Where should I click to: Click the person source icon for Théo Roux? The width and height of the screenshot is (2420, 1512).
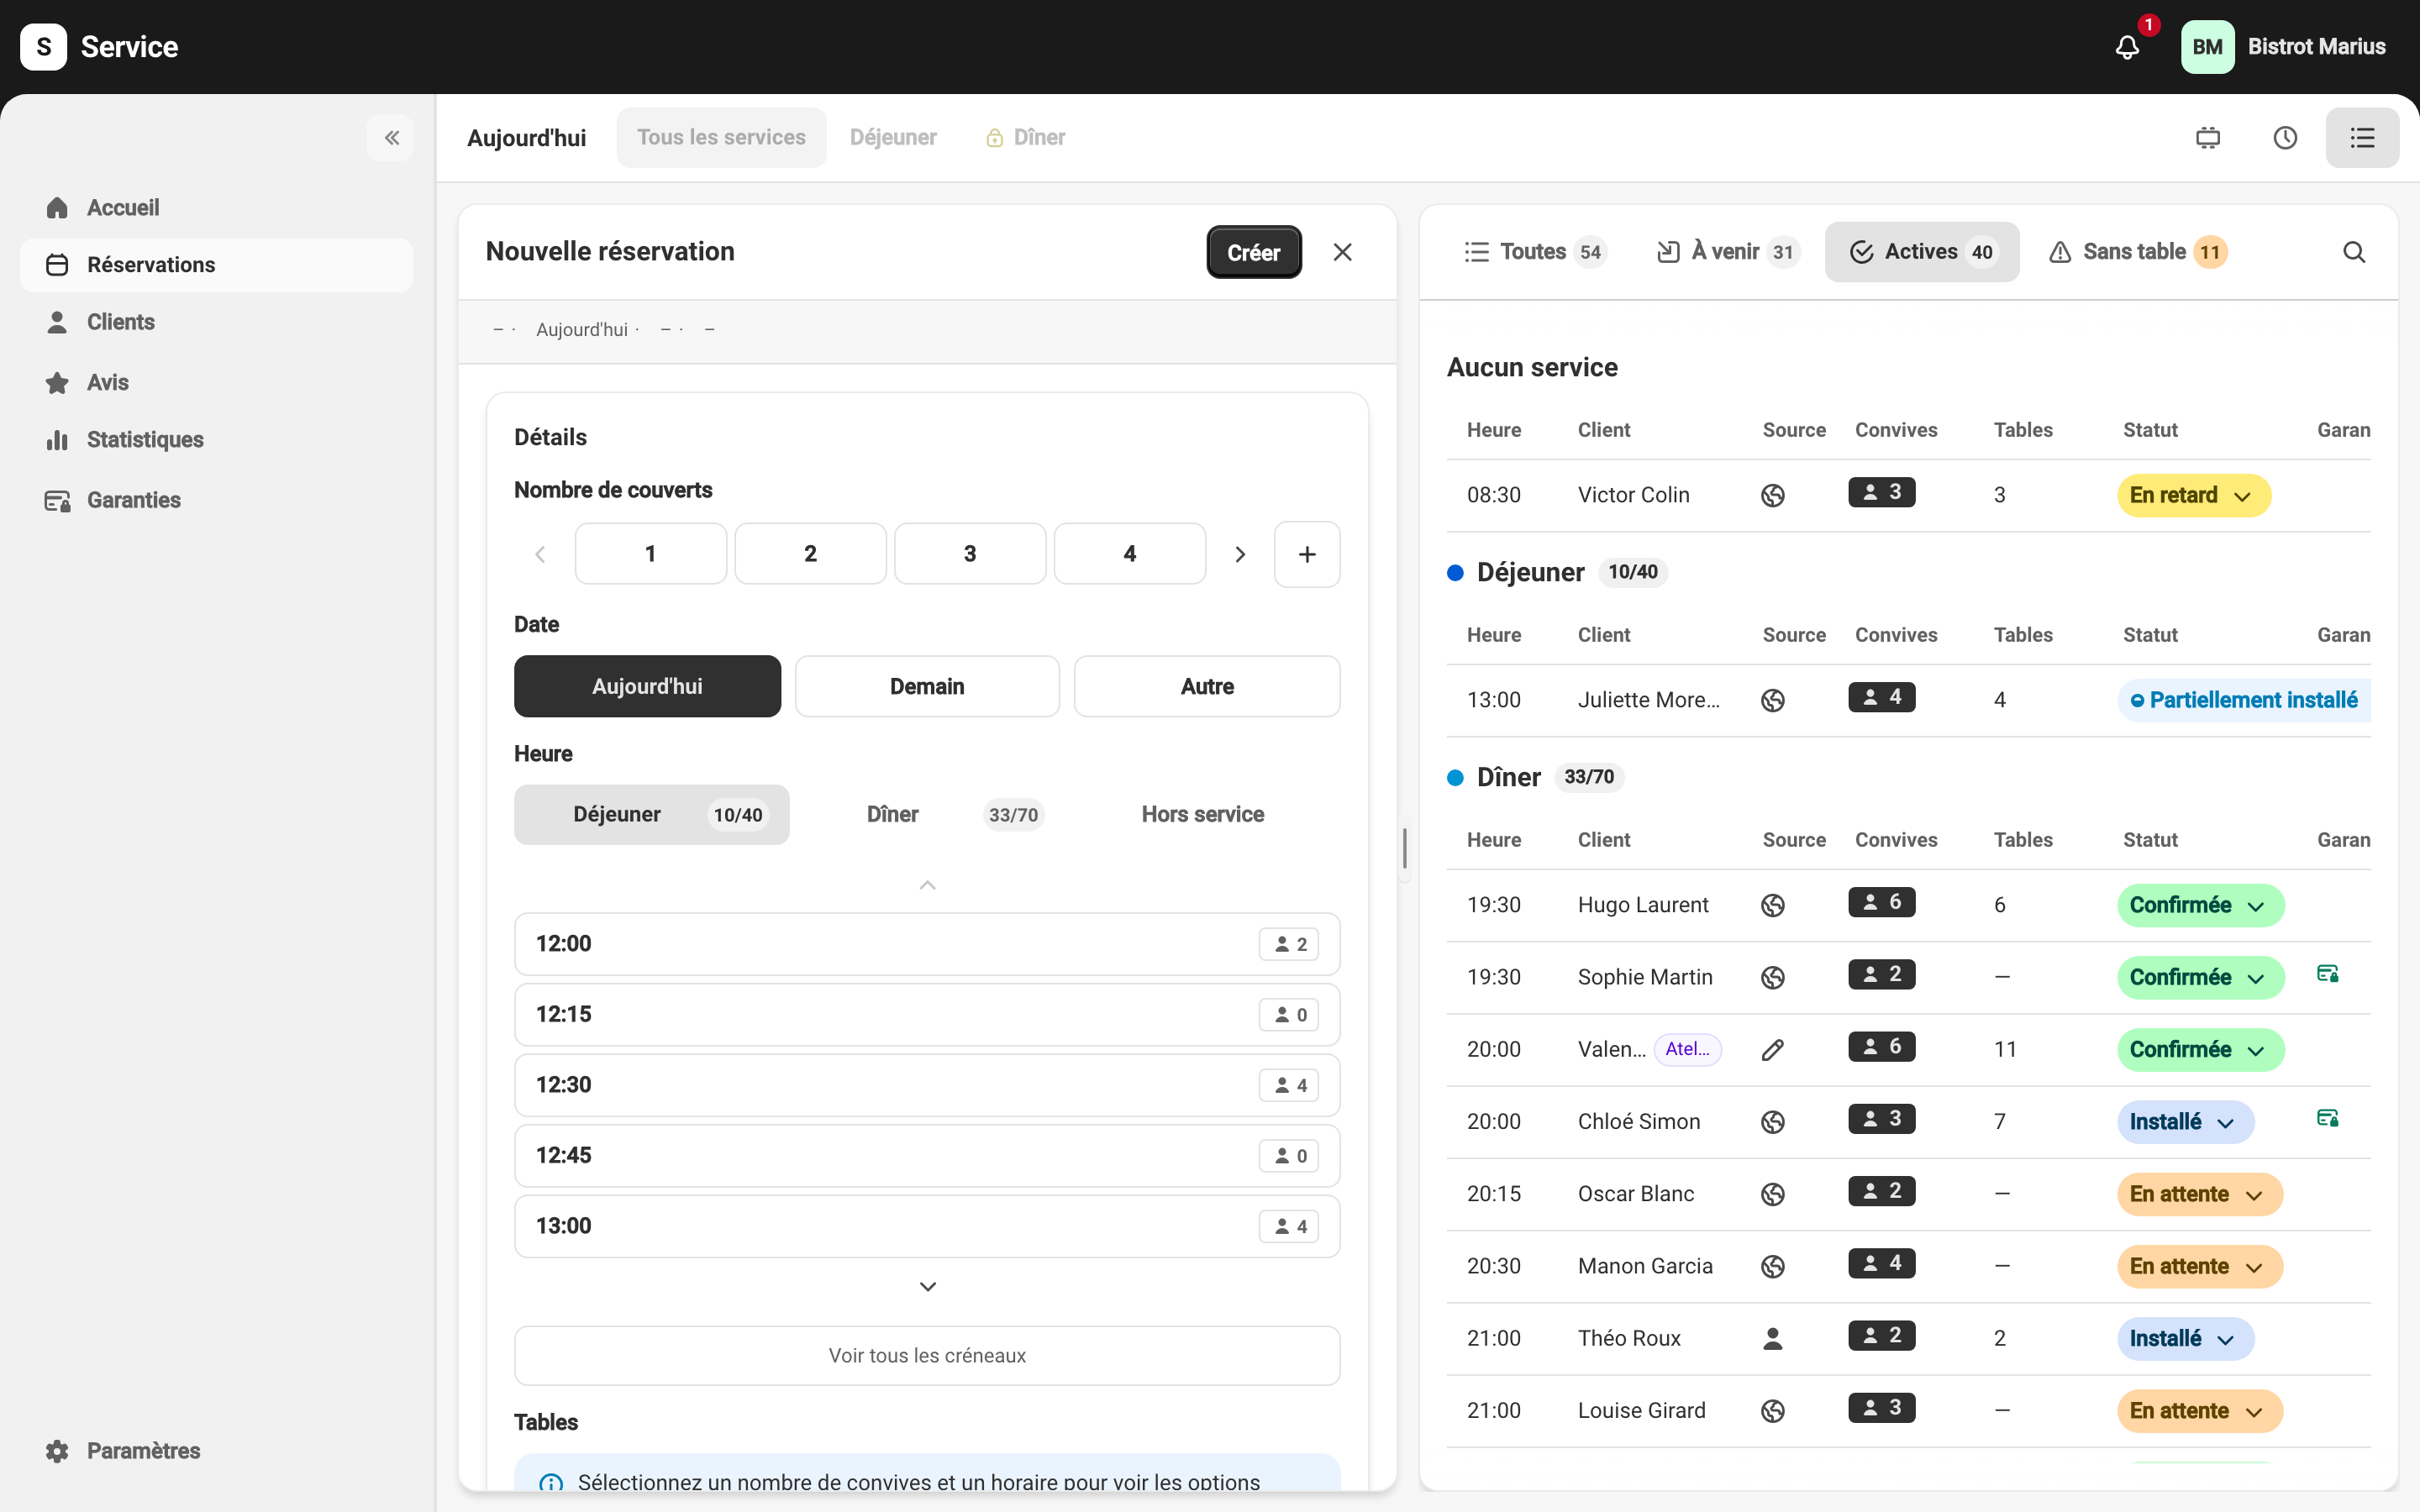[1773, 1338]
